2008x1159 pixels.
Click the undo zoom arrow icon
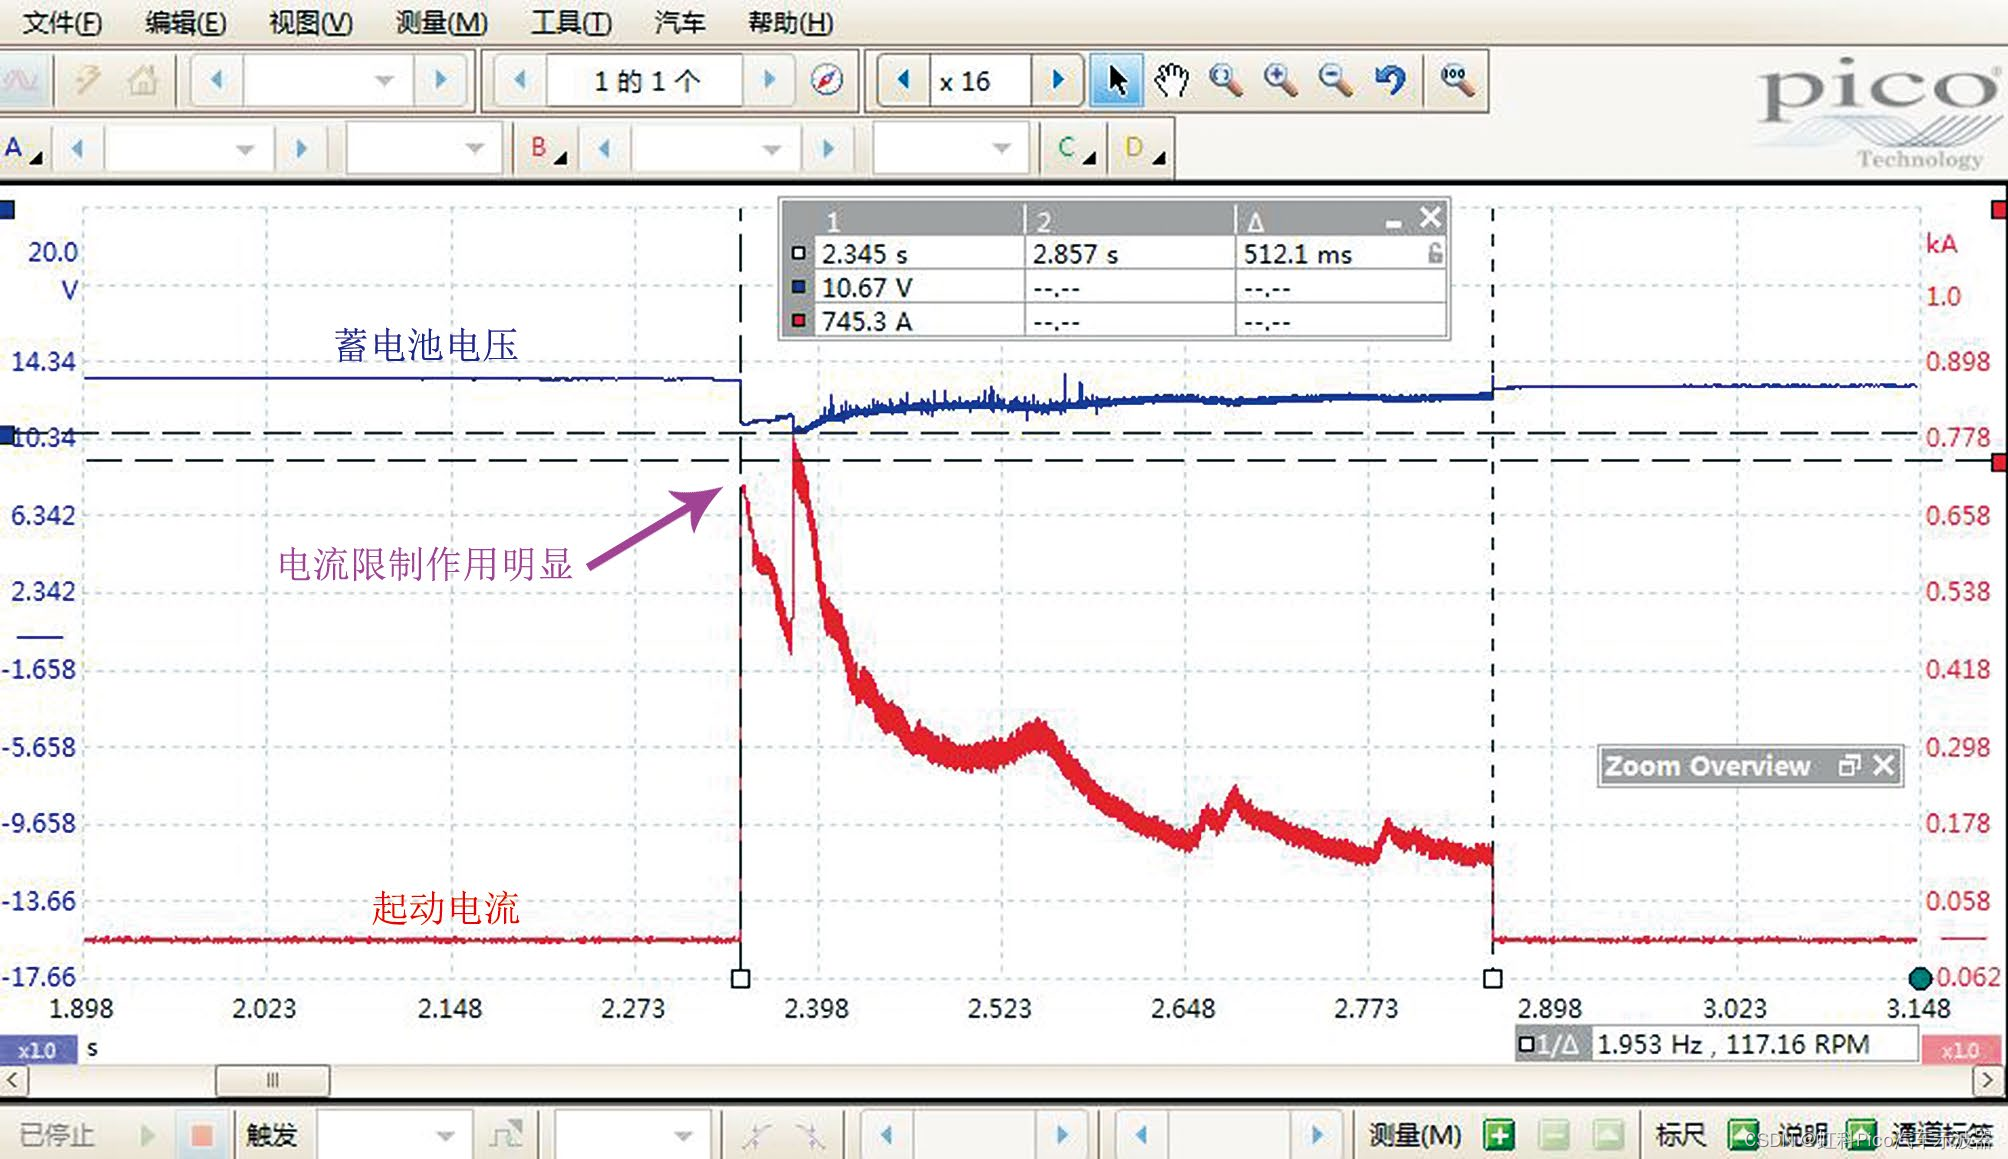pyautogui.click(x=1390, y=80)
